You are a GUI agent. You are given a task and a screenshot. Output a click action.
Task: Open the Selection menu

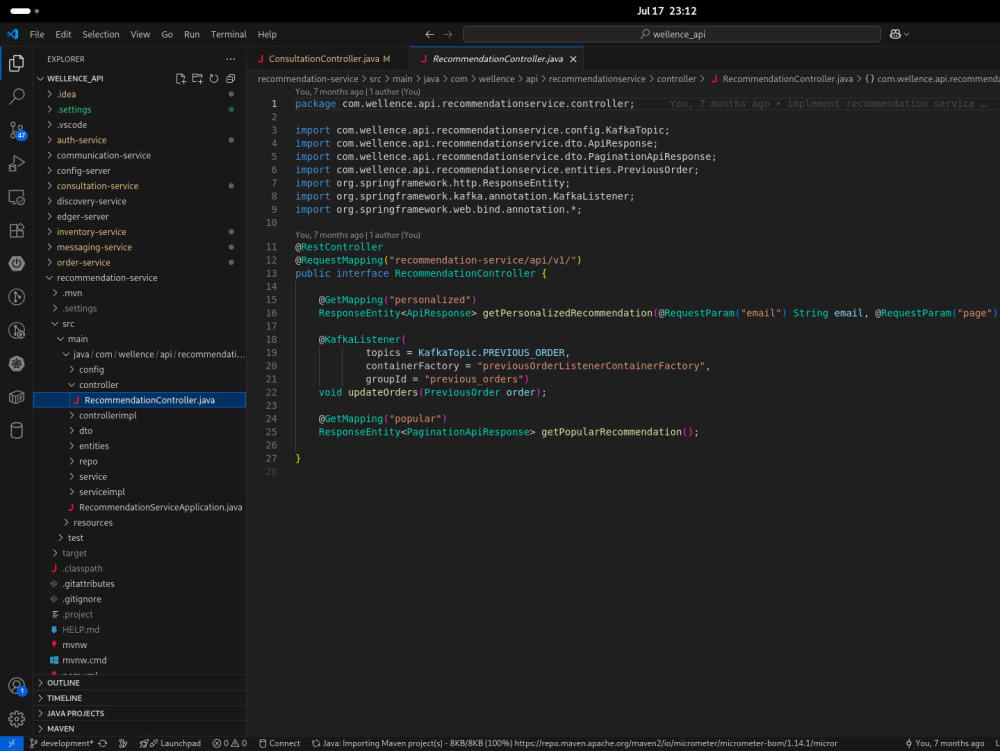point(101,34)
